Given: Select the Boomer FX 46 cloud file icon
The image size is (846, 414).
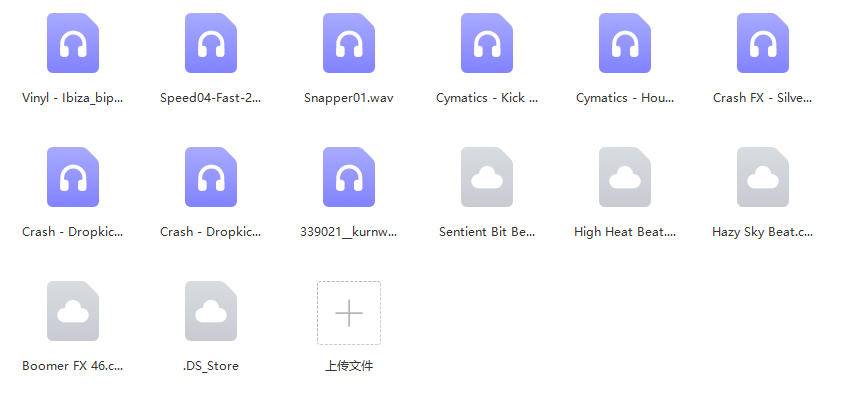Looking at the screenshot, I should (x=73, y=311).
